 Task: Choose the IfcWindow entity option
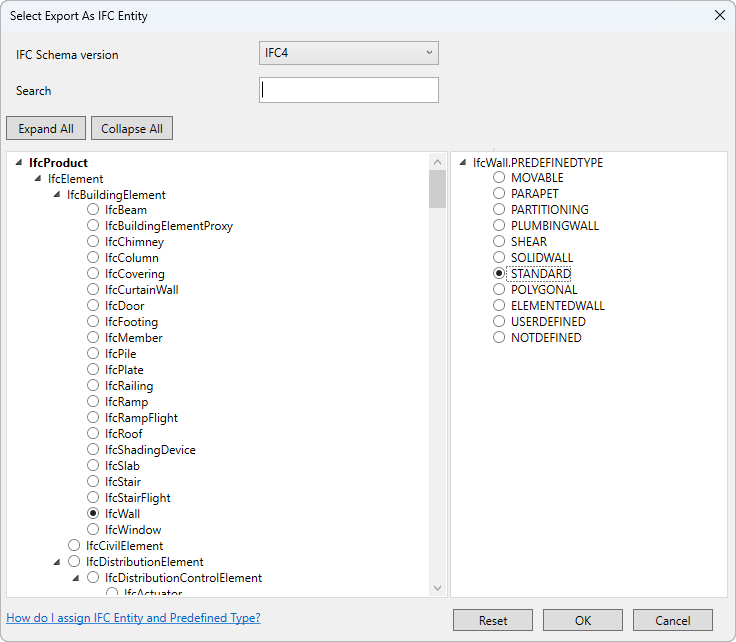coord(93,529)
